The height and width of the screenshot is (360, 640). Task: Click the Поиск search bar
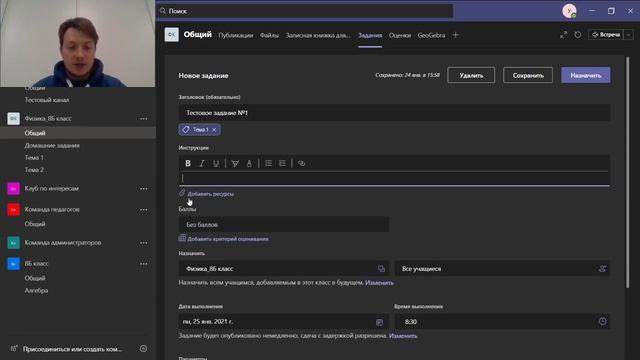click(x=305, y=11)
